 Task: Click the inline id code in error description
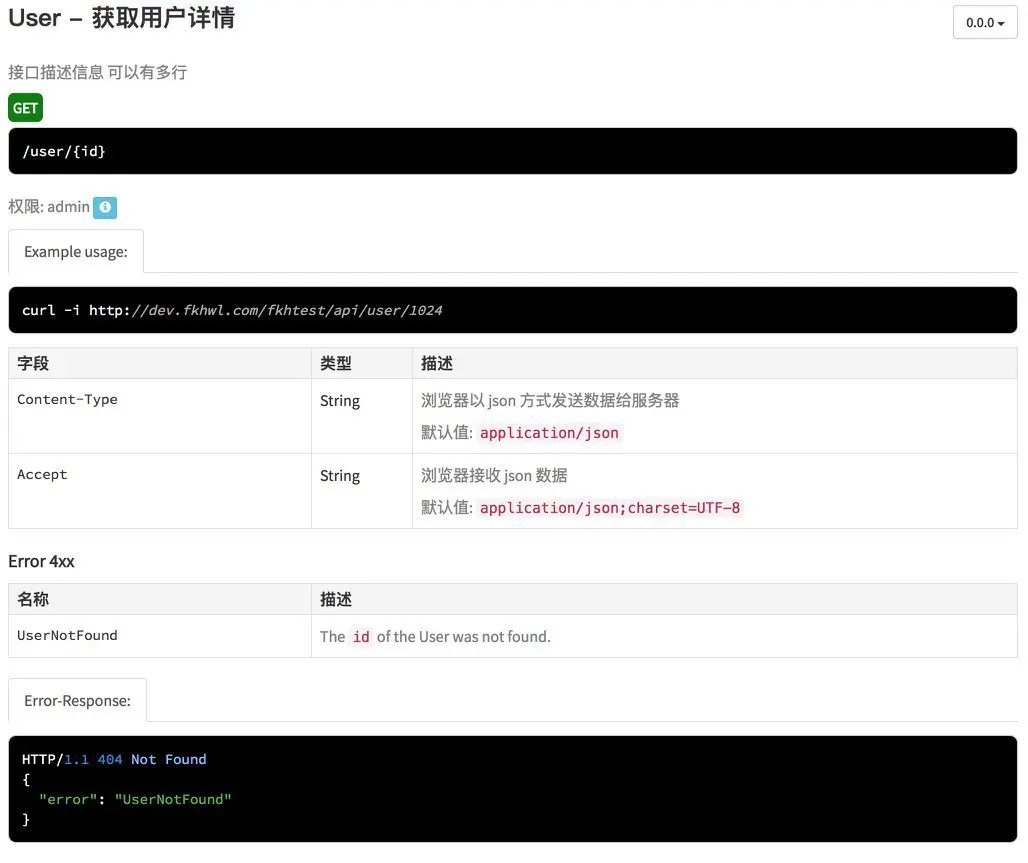[361, 637]
